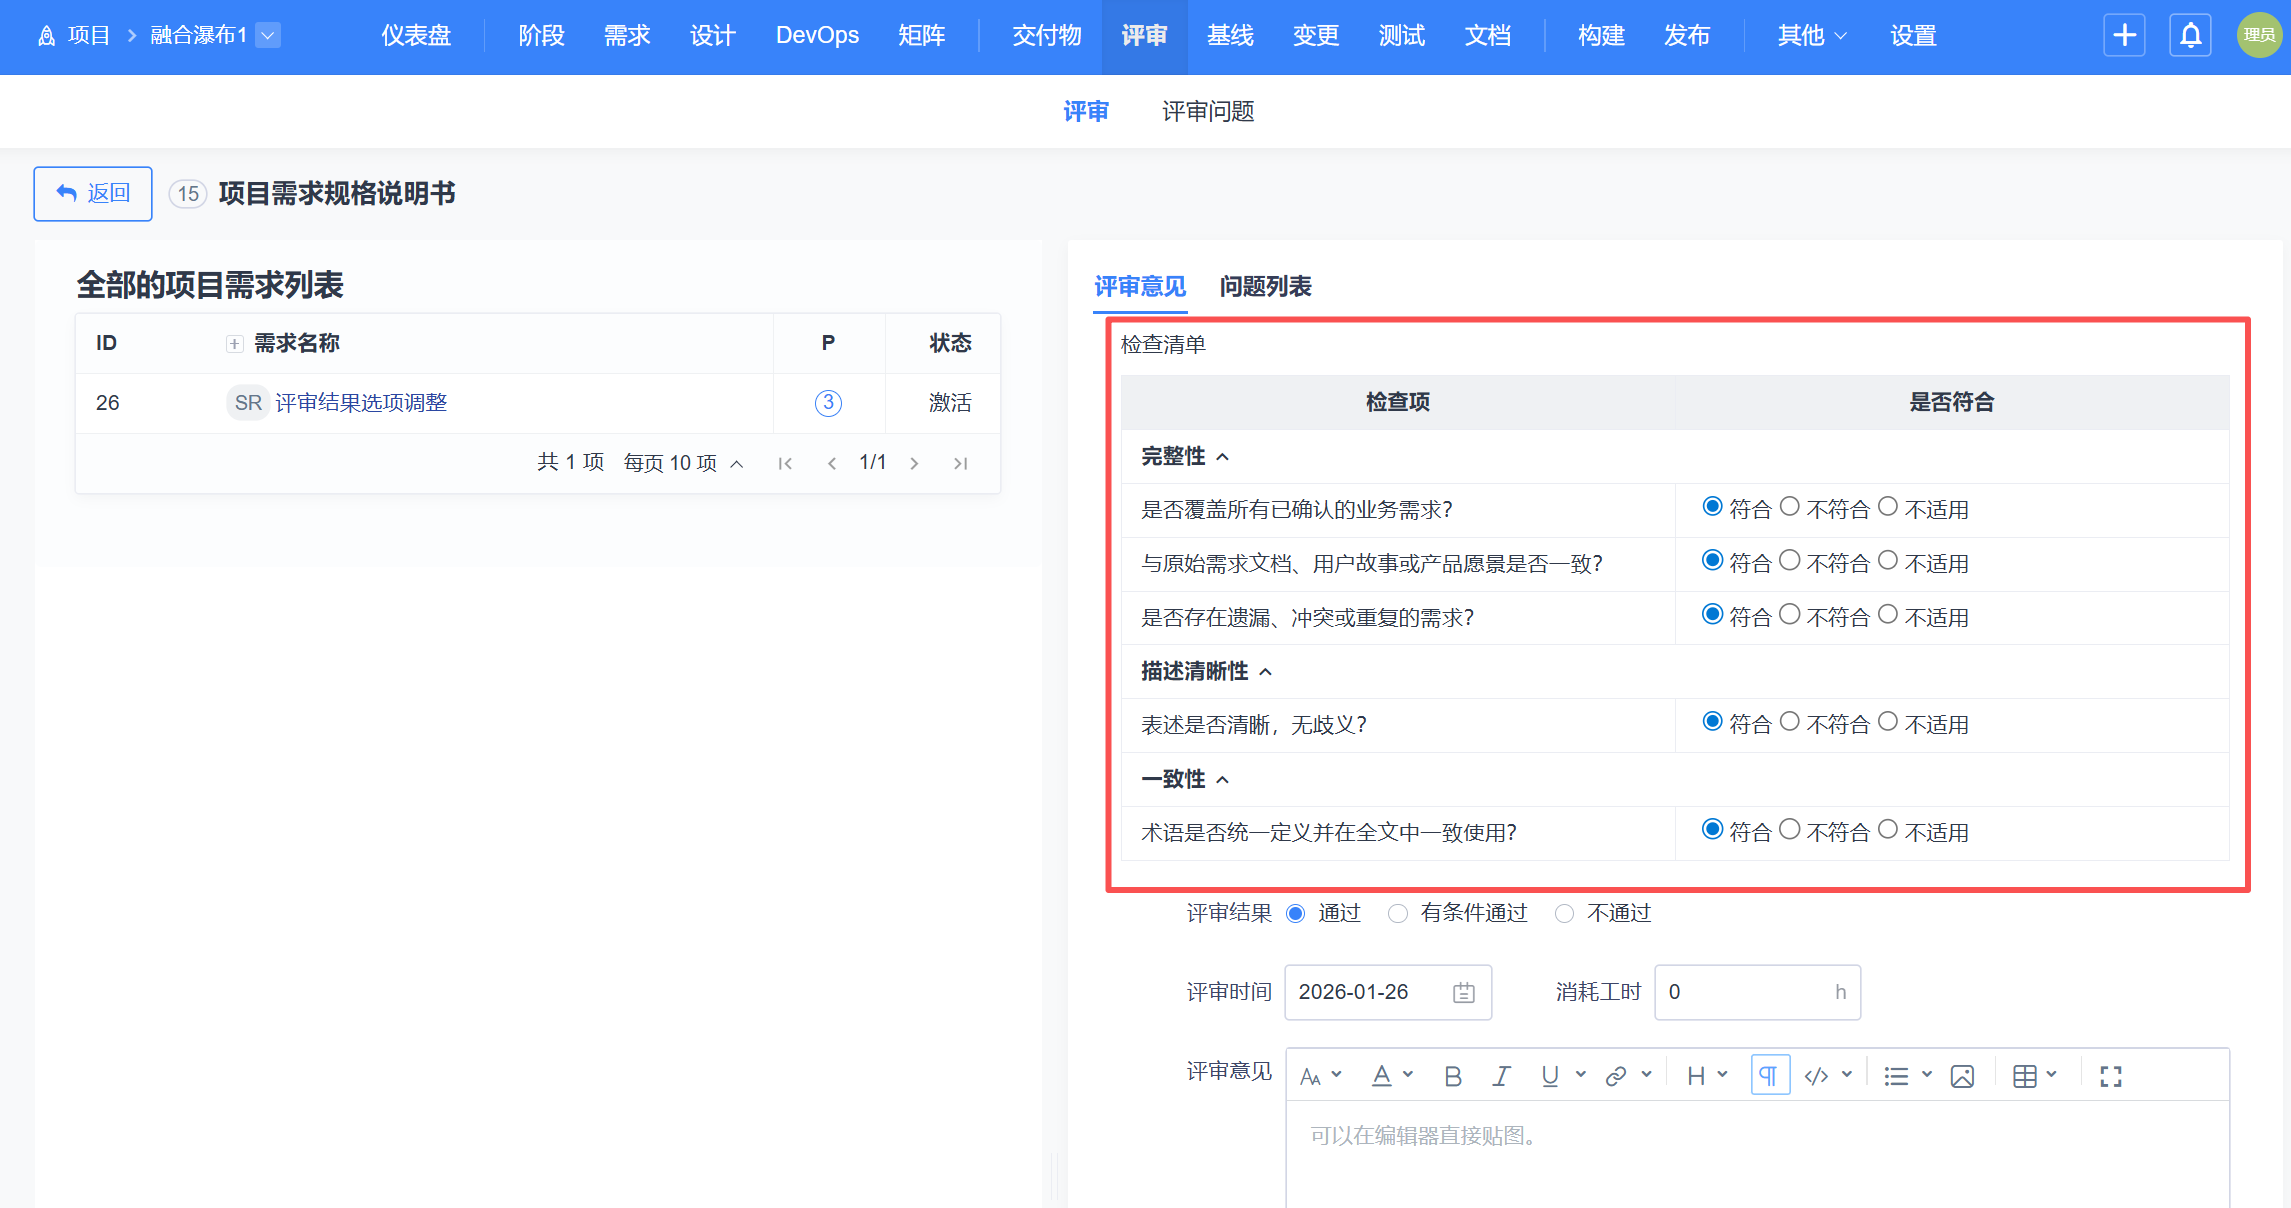Click the Bold formatting icon
This screenshot has height=1208, width=2291.
tap(1453, 1076)
